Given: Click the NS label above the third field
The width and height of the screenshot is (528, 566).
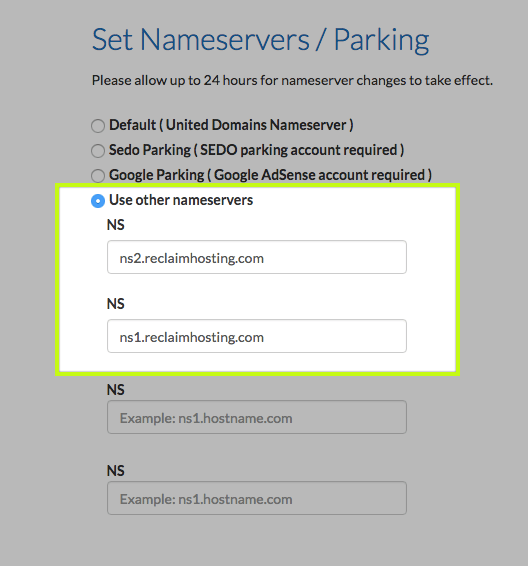Looking at the screenshot, I should point(115,390).
